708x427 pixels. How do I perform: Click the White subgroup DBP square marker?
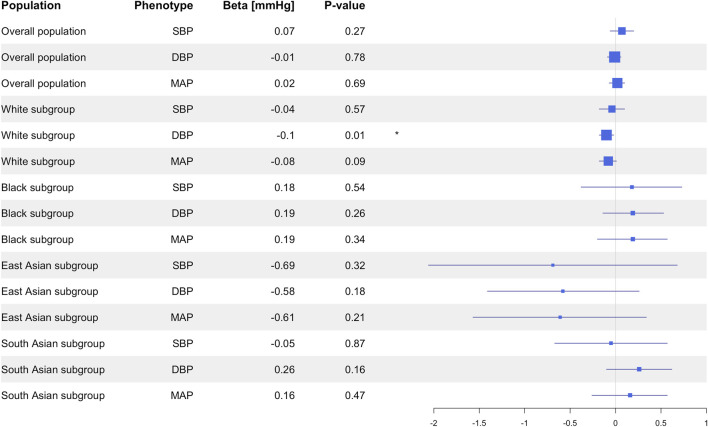pos(606,135)
